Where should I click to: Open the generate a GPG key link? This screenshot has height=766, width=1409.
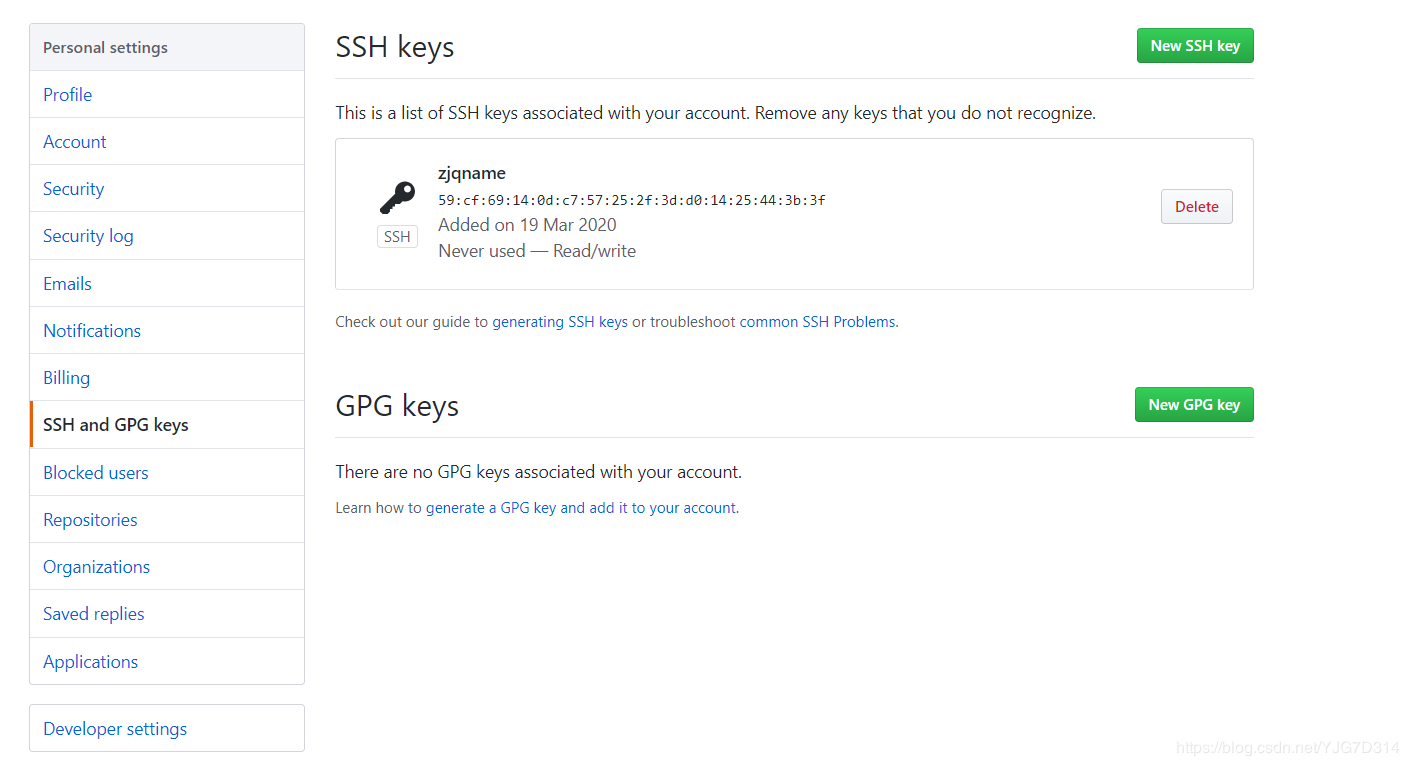point(581,508)
